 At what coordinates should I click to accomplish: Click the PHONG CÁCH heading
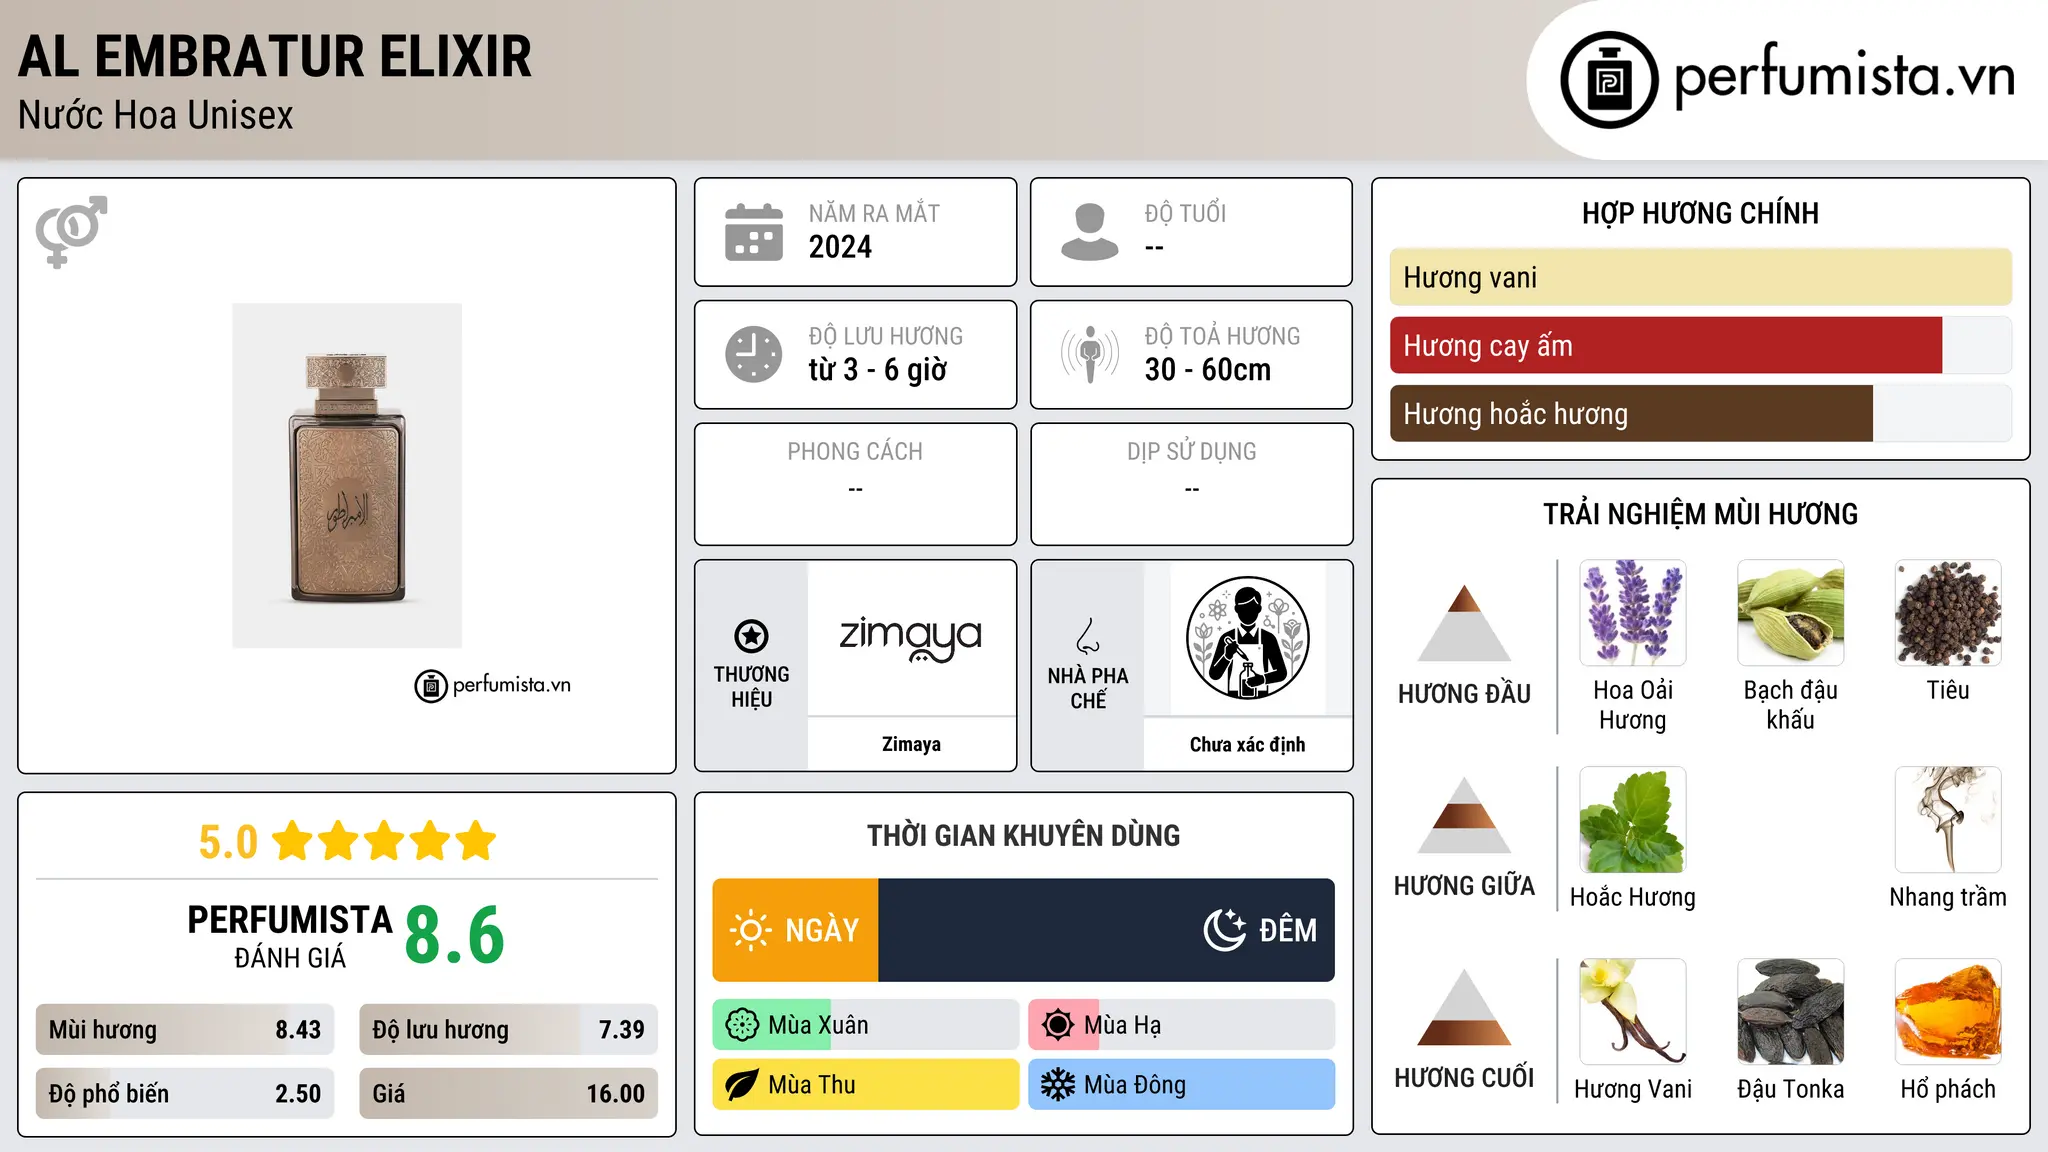click(x=855, y=452)
